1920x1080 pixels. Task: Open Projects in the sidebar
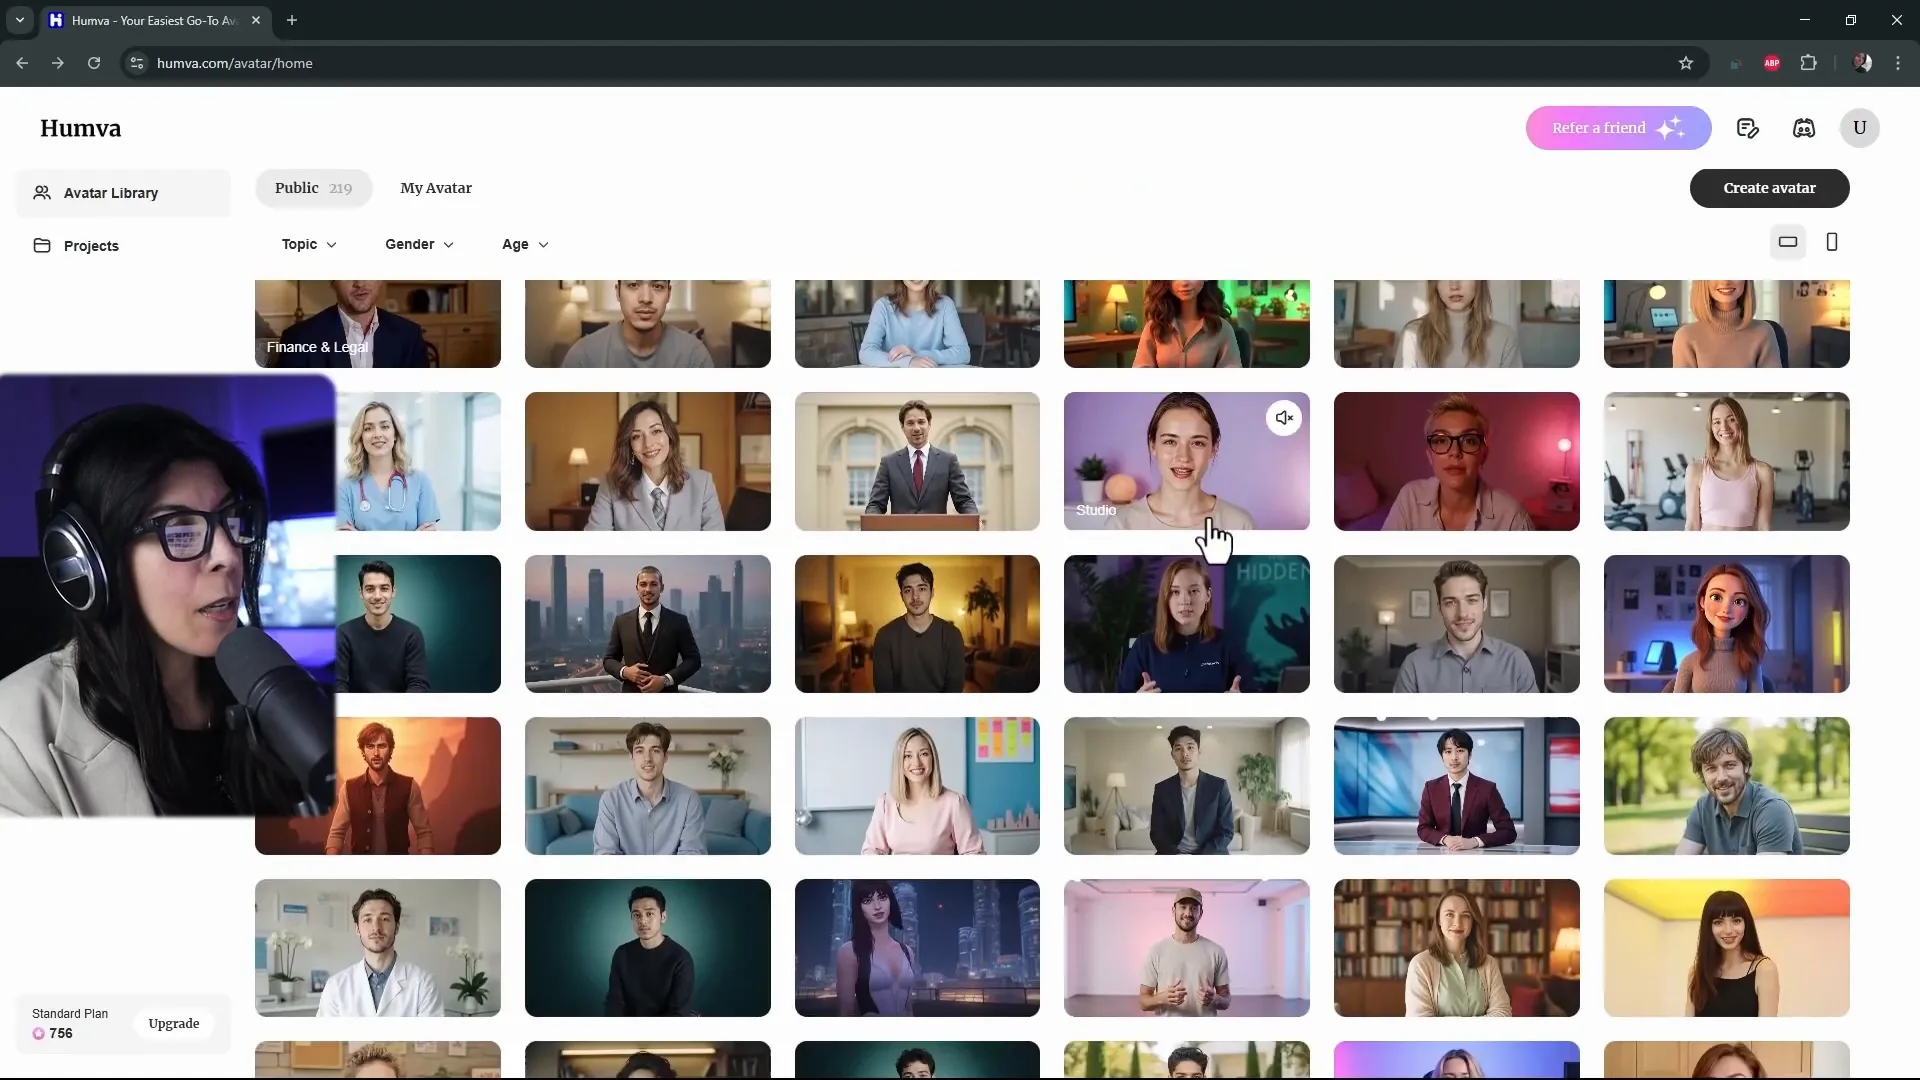pos(123,246)
